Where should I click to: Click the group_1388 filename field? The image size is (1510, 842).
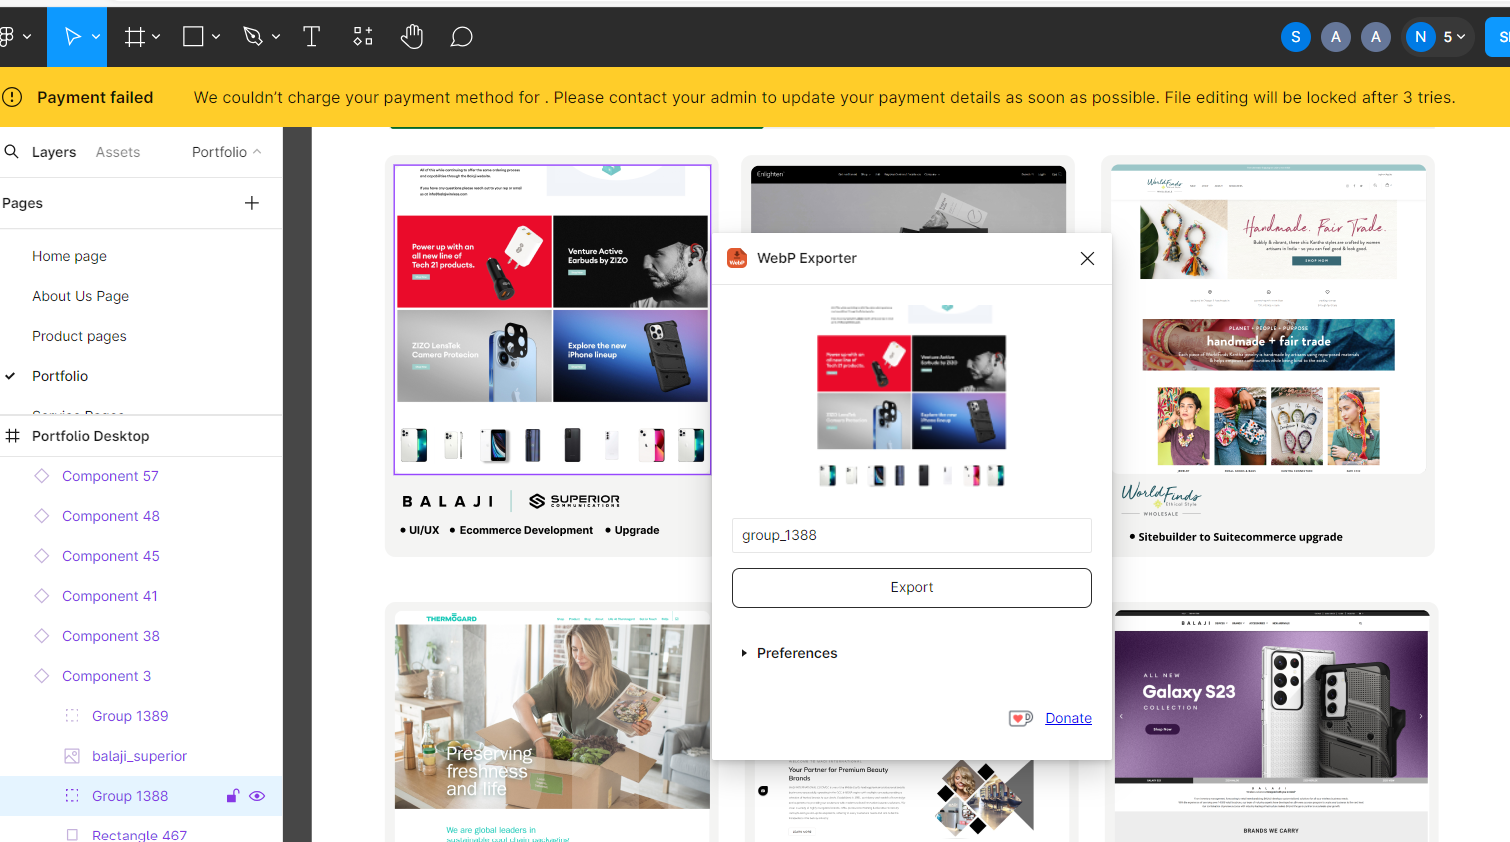click(911, 535)
